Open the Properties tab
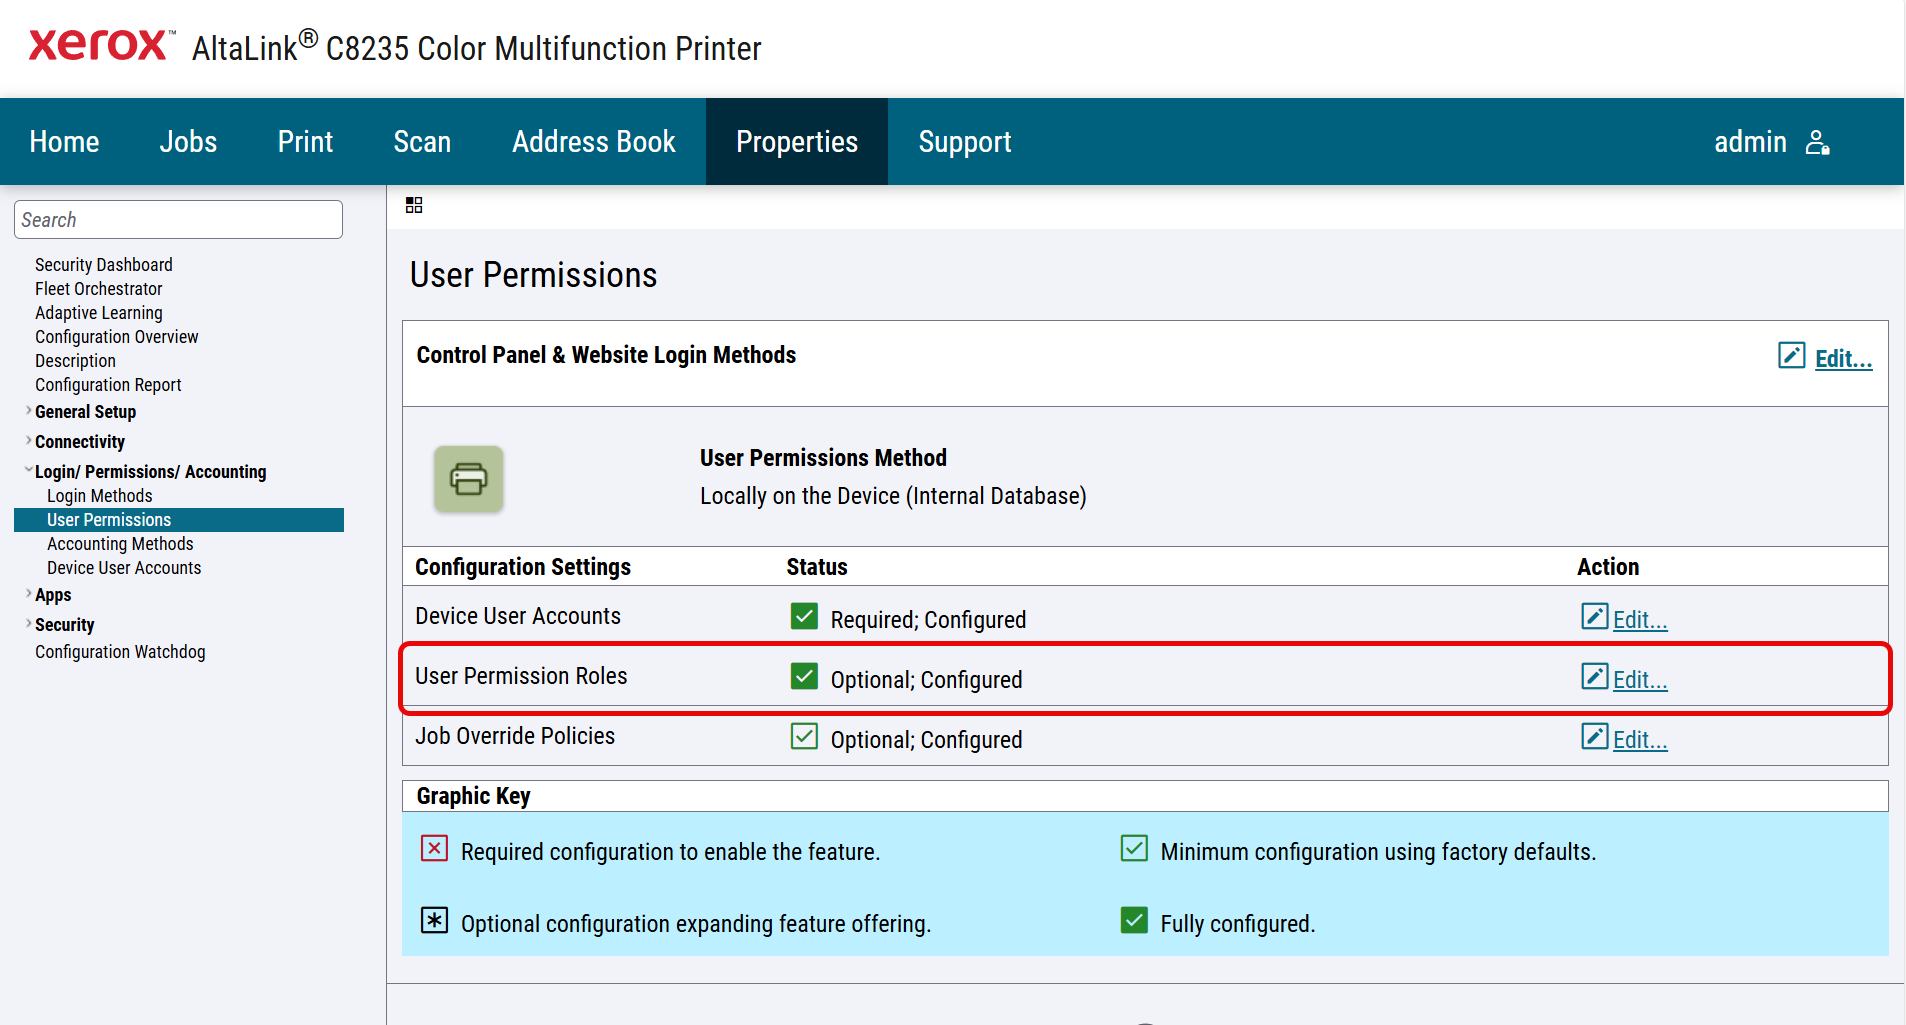 pyautogui.click(x=796, y=142)
